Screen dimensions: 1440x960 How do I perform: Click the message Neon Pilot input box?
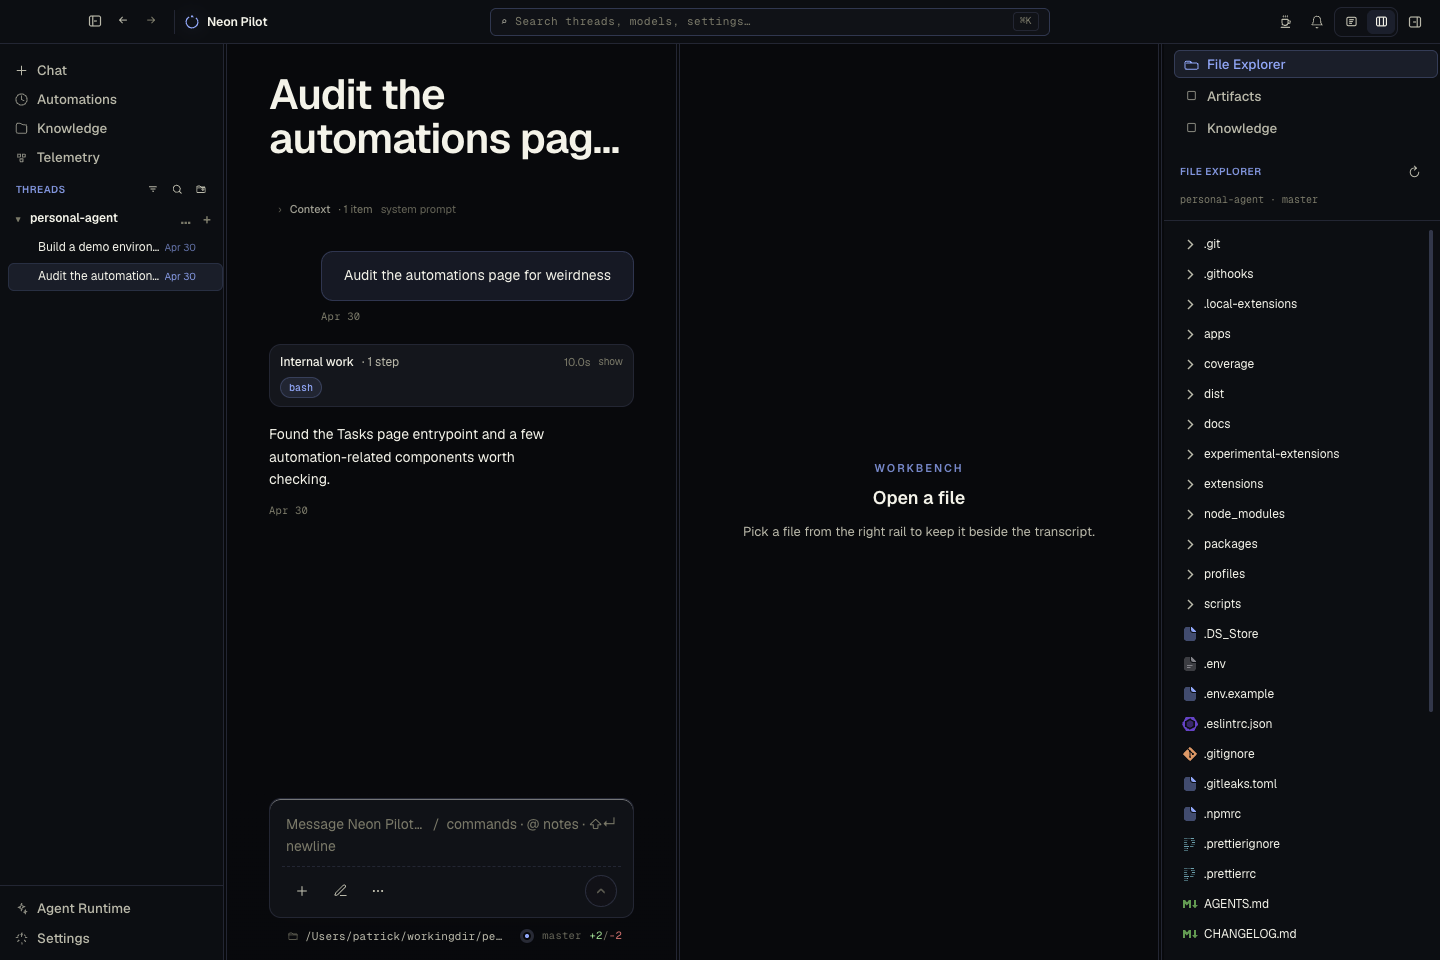[451, 835]
